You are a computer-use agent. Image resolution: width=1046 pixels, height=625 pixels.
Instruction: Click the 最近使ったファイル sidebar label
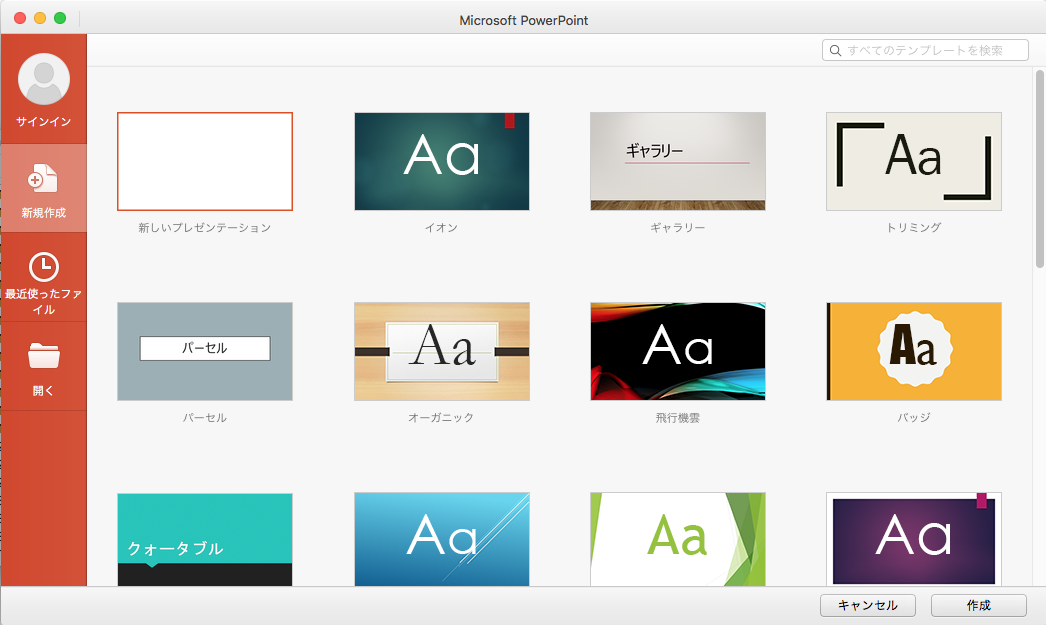tap(44, 301)
